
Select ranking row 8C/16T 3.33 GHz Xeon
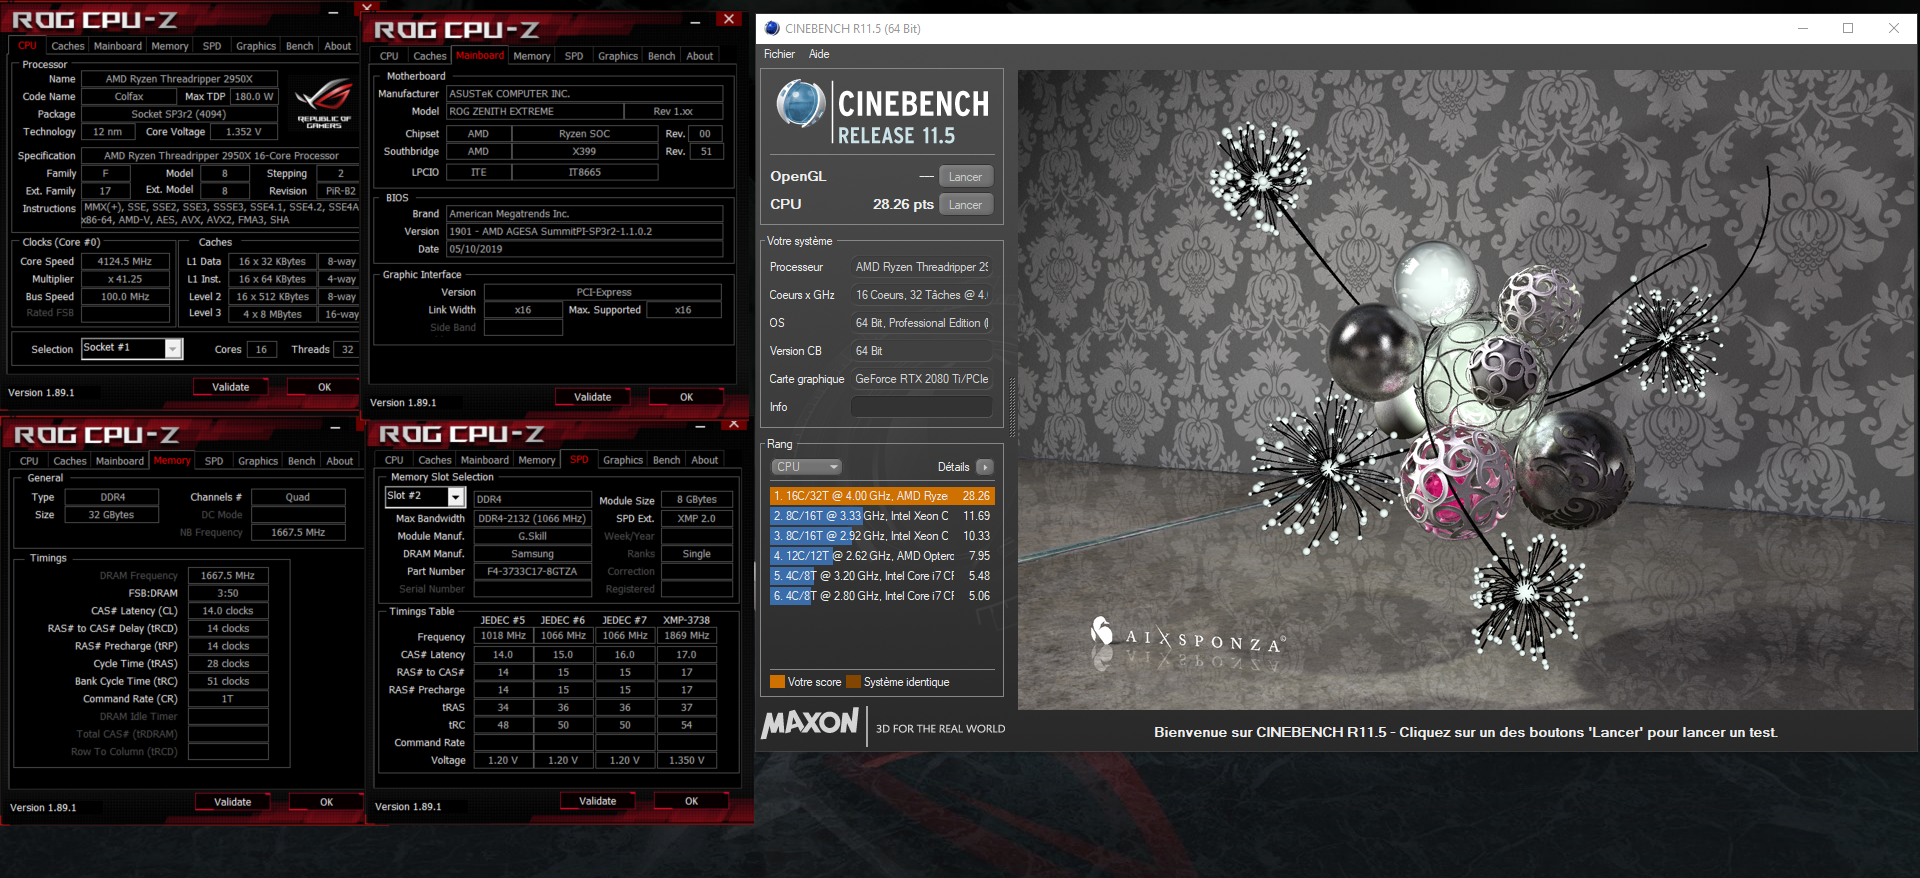pos(882,516)
